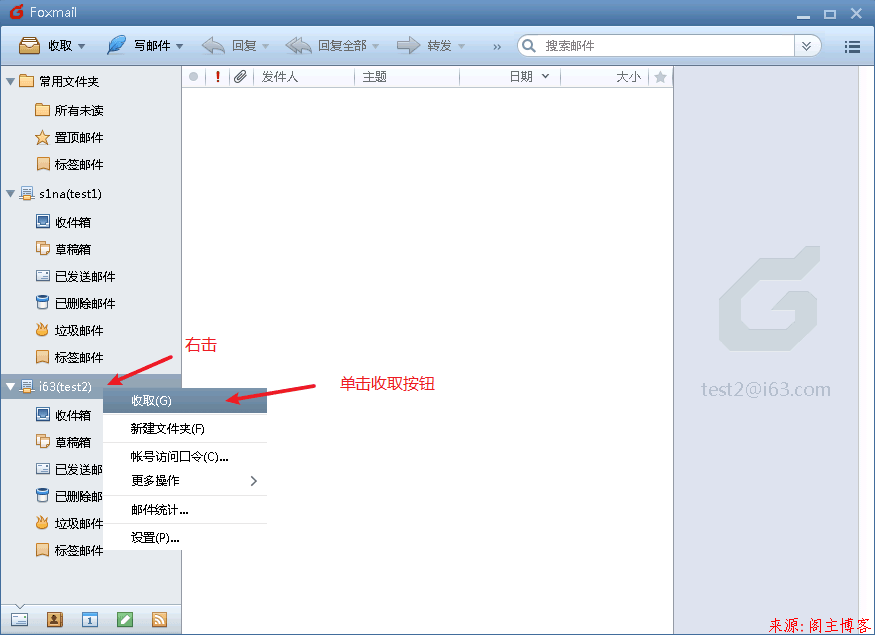Open i63 account 草稿箱 drafts
Screen dimensions: 875x635
[x=63, y=442]
